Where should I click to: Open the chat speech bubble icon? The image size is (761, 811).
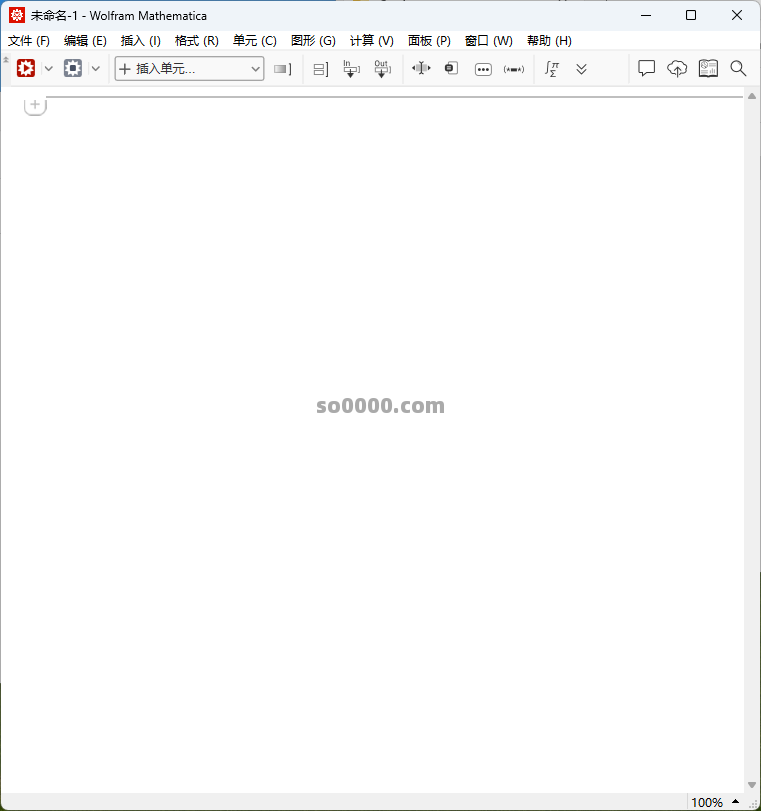(x=647, y=68)
